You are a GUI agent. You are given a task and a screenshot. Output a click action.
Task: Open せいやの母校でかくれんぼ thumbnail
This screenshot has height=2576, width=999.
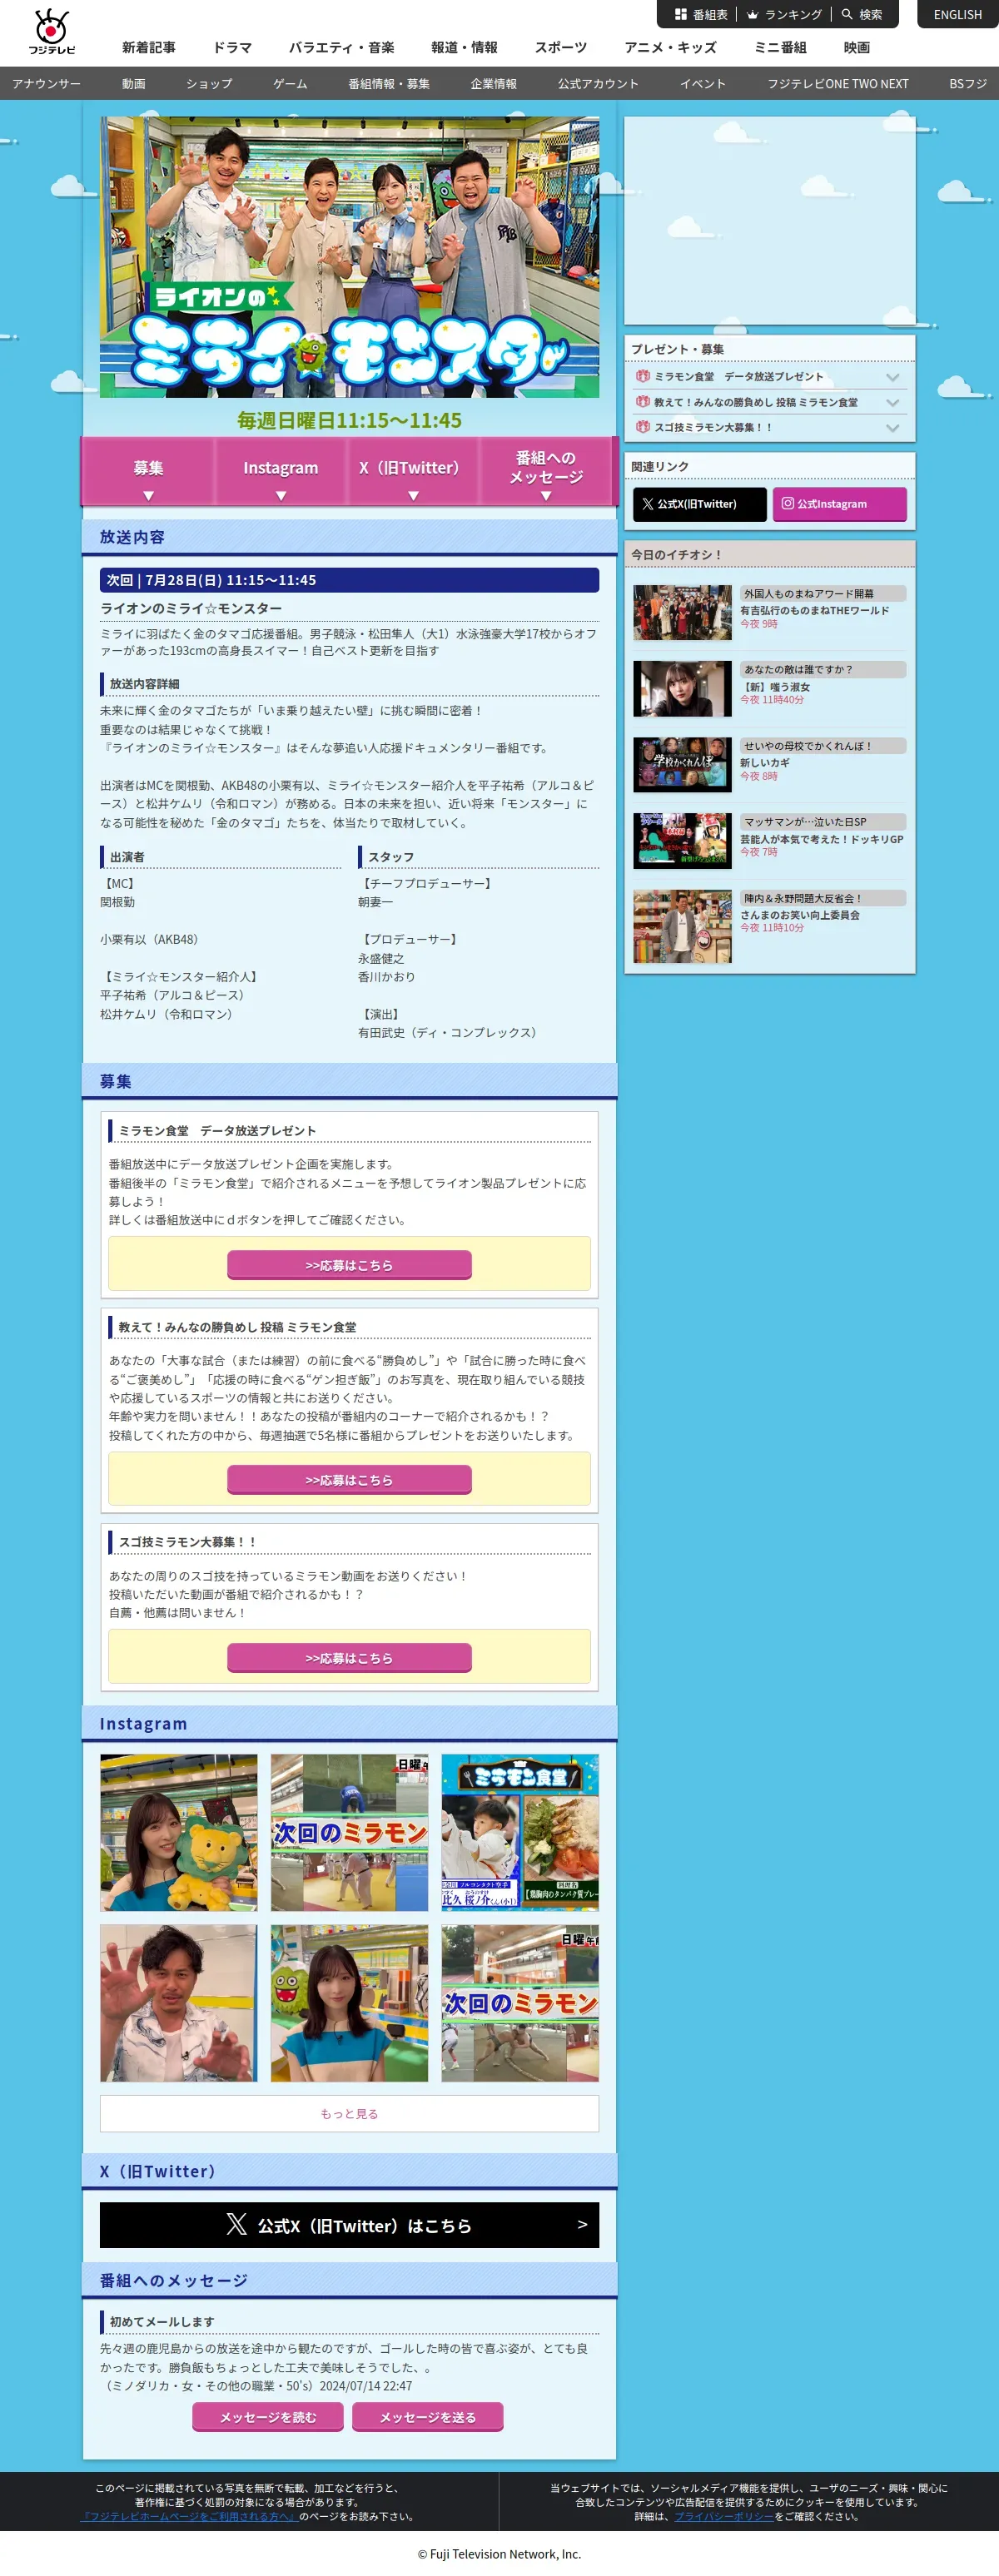coord(682,764)
